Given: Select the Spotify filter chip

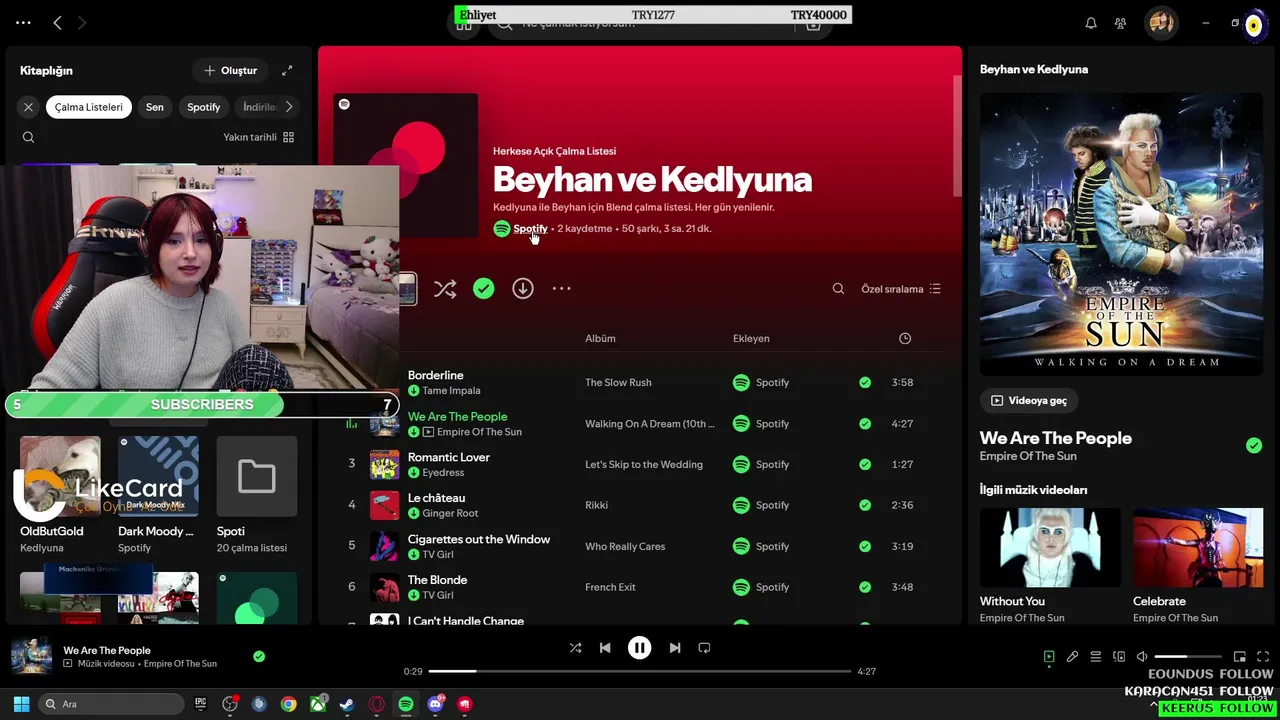Looking at the screenshot, I should click(x=203, y=107).
